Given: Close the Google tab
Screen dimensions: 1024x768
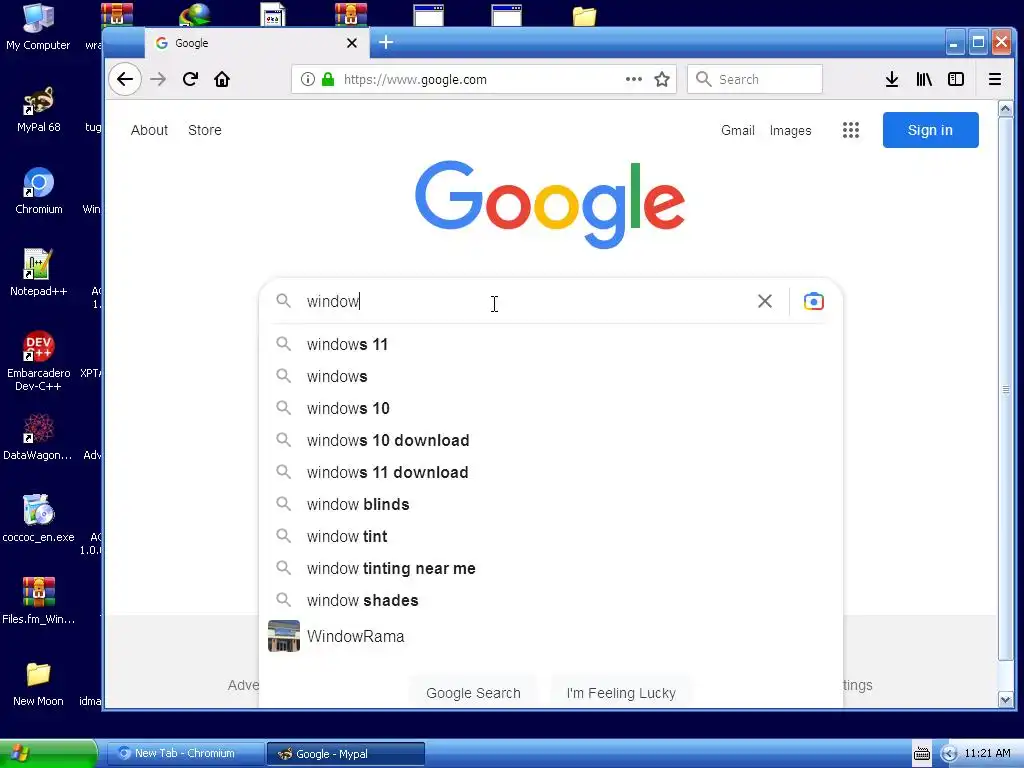Looking at the screenshot, I should coord(351,43).
